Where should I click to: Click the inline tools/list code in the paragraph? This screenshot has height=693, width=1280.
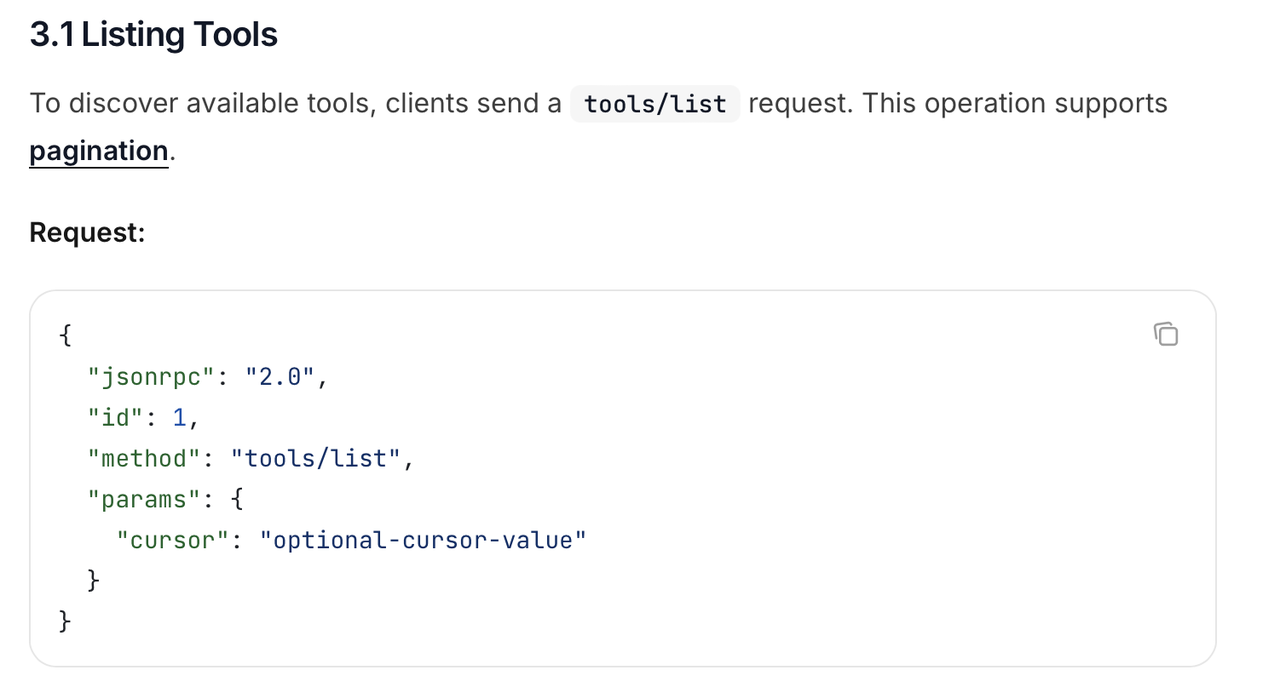(655, 104)
